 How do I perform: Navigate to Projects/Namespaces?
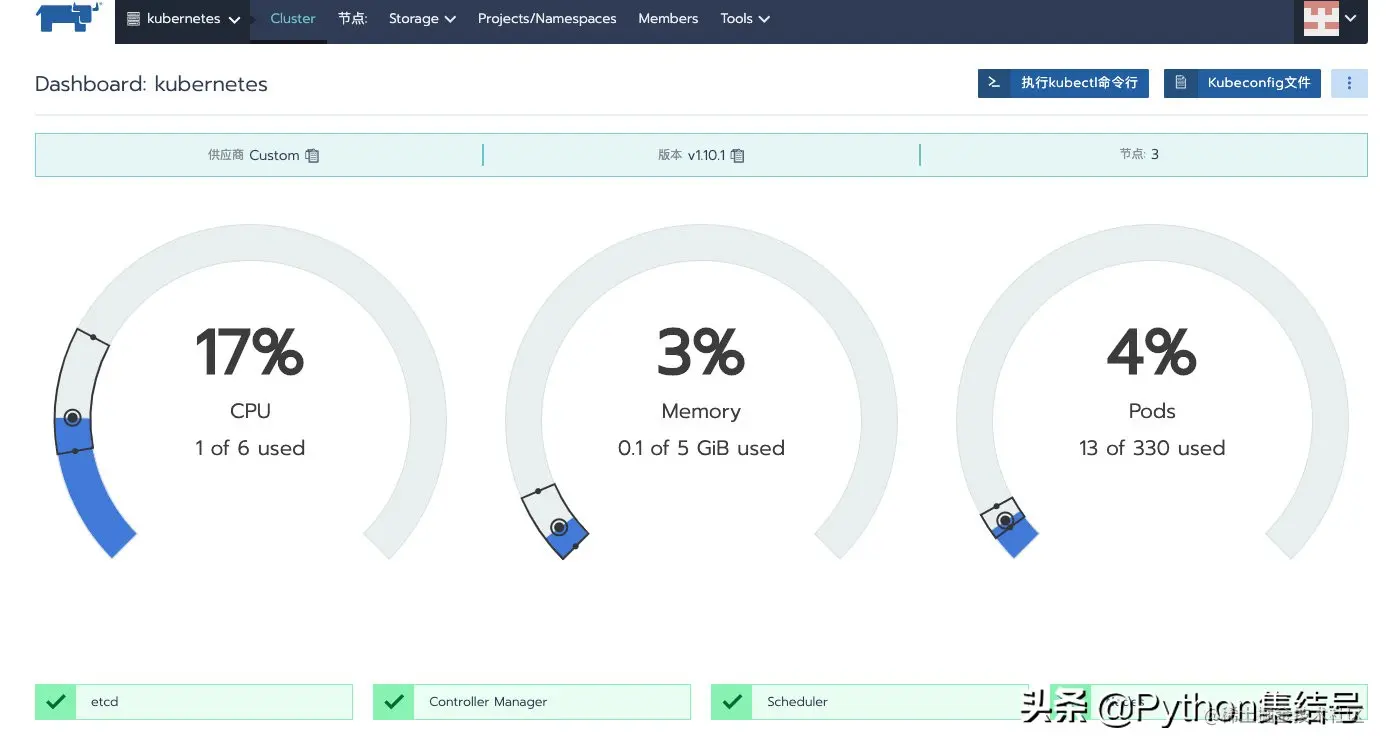coord(547,18)
